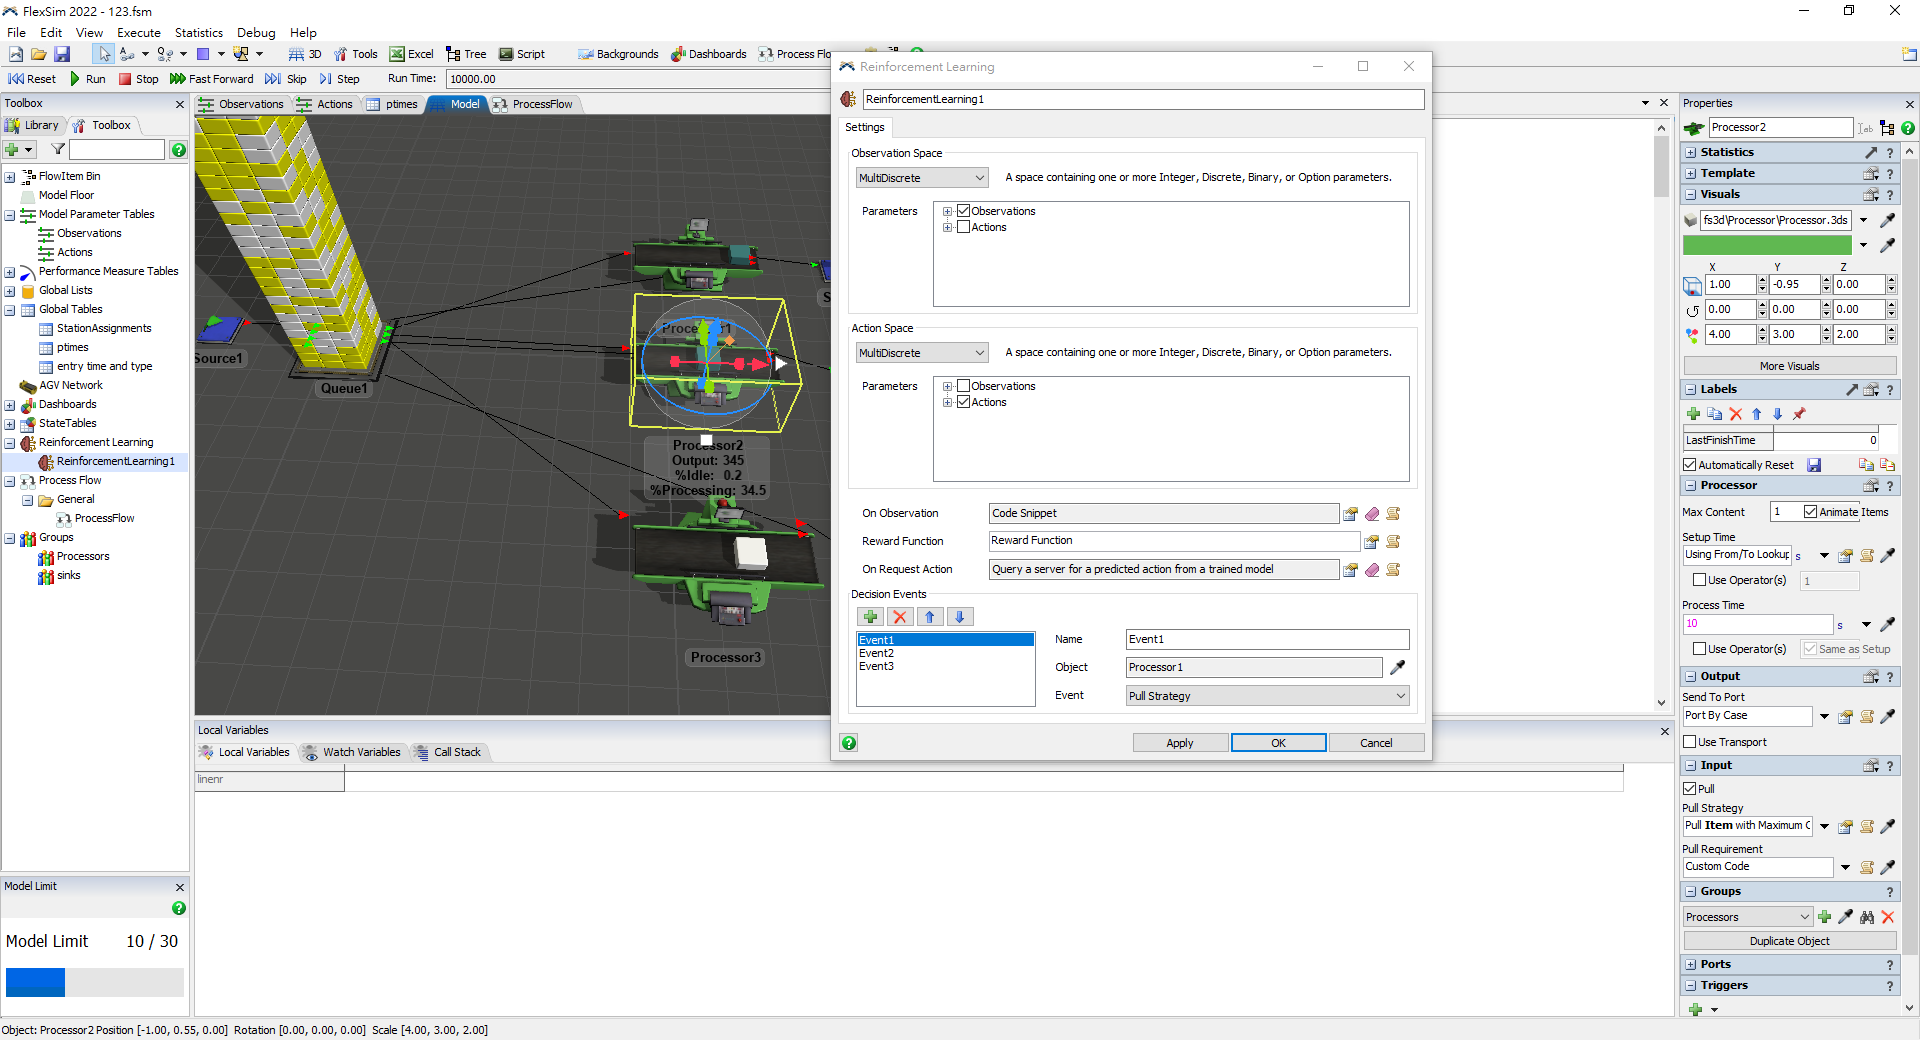Click the Duplicate Object button

point(1789,941)
